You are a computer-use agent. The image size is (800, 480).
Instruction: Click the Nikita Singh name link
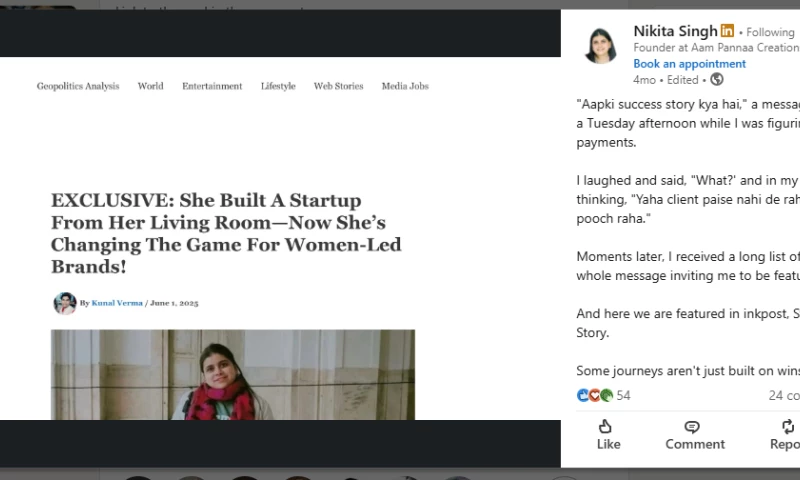[675, 31]
